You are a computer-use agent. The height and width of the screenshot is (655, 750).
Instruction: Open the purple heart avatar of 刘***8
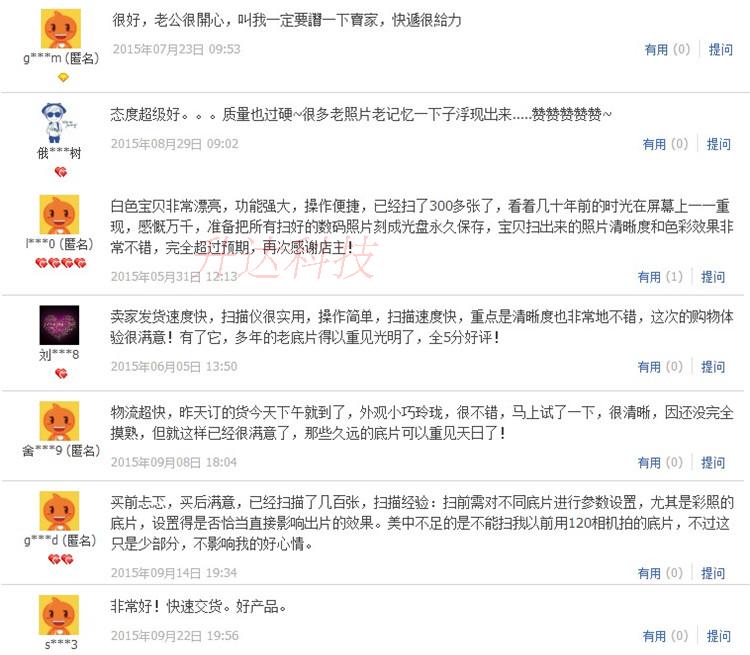(x=59, y=325)
